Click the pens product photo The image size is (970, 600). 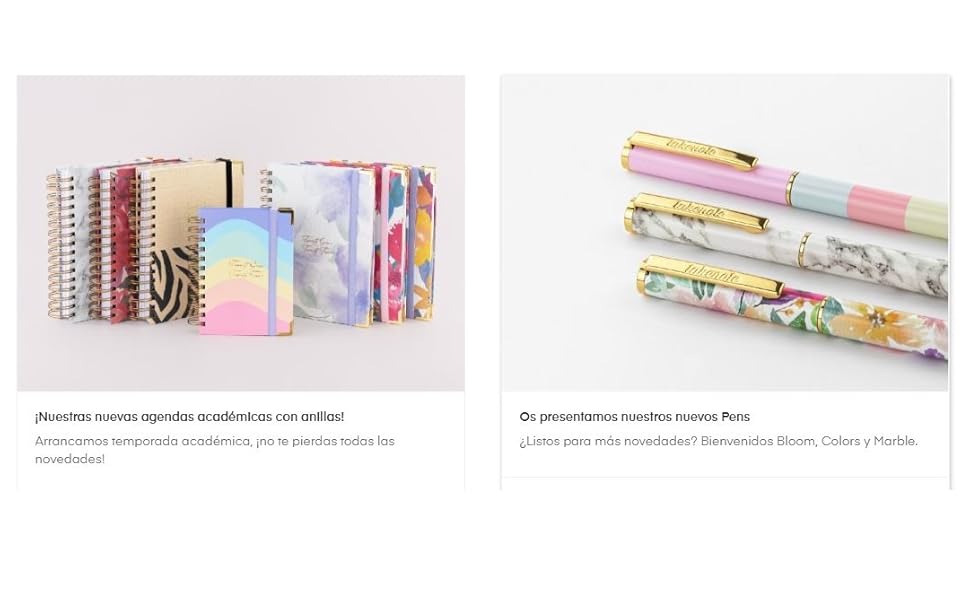724,233
